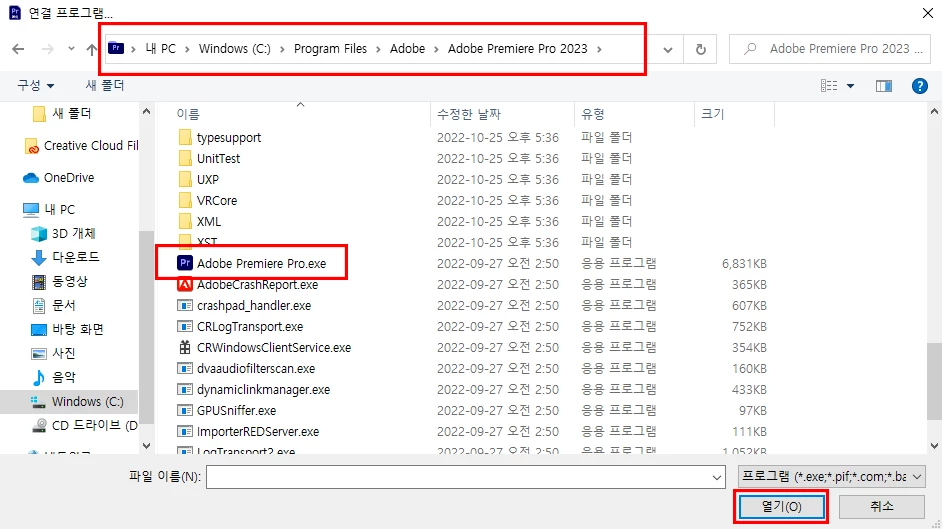Click Program Files in the address path
942x529 pixels.
coord(330,49)
